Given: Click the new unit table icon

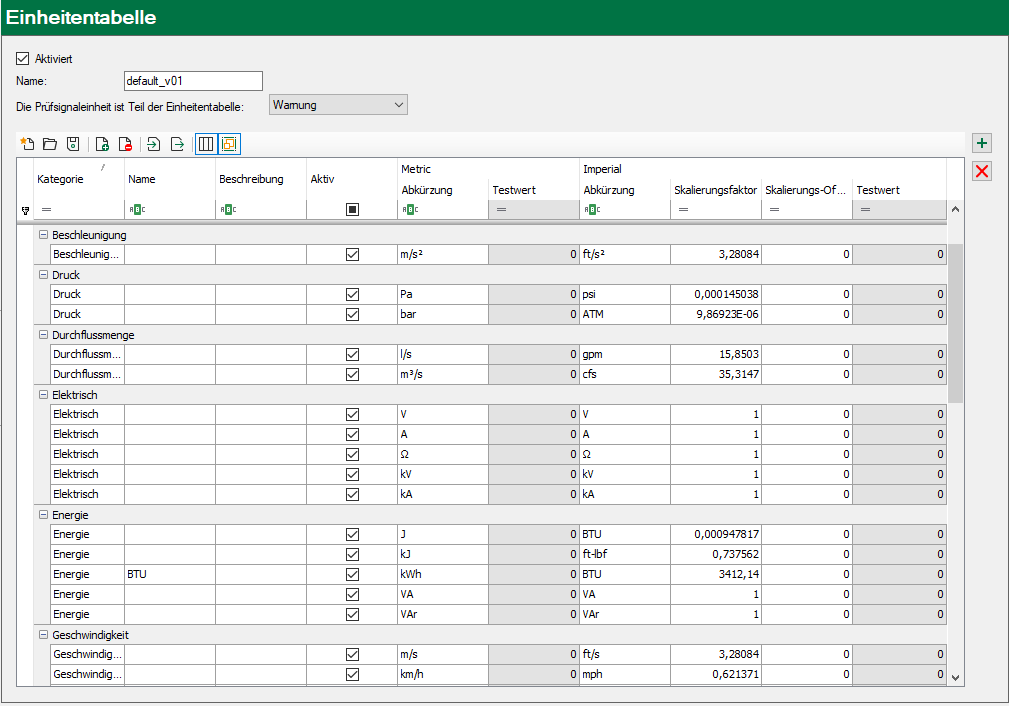Looking at the screenshot, I should coord(28,144).
